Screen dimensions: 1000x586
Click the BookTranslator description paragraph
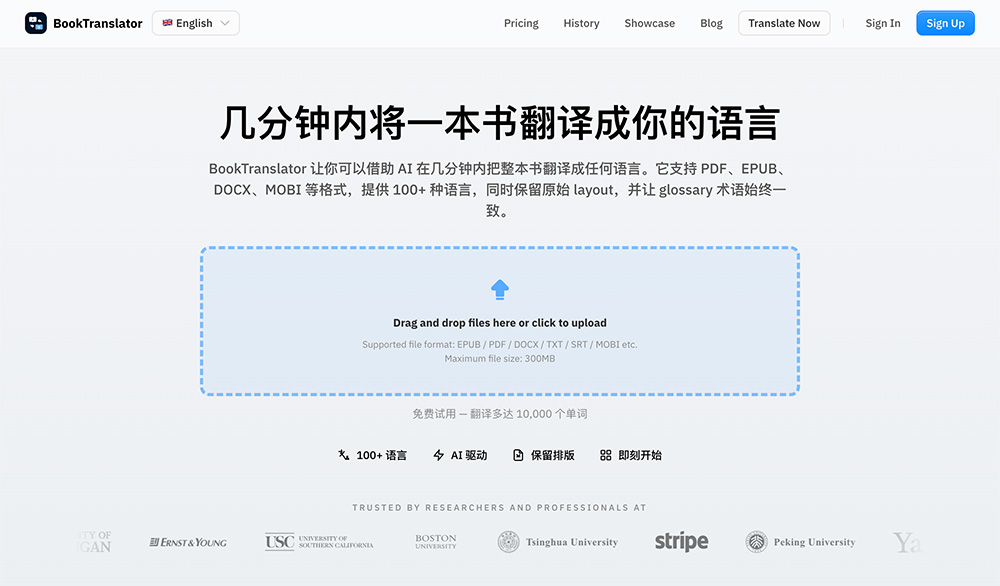coord(500,189)
